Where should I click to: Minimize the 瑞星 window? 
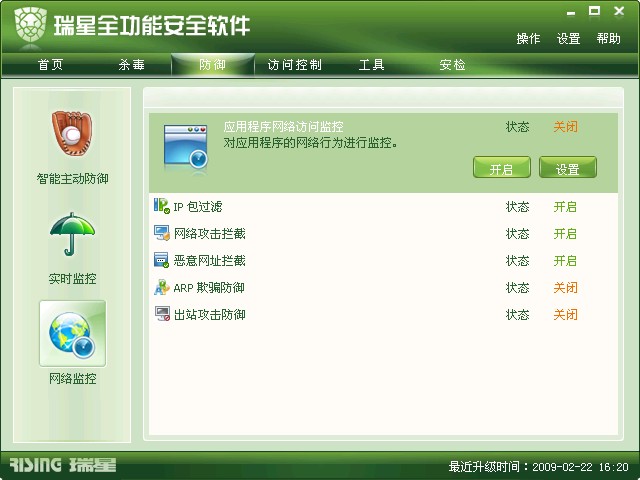coord(571,13)
